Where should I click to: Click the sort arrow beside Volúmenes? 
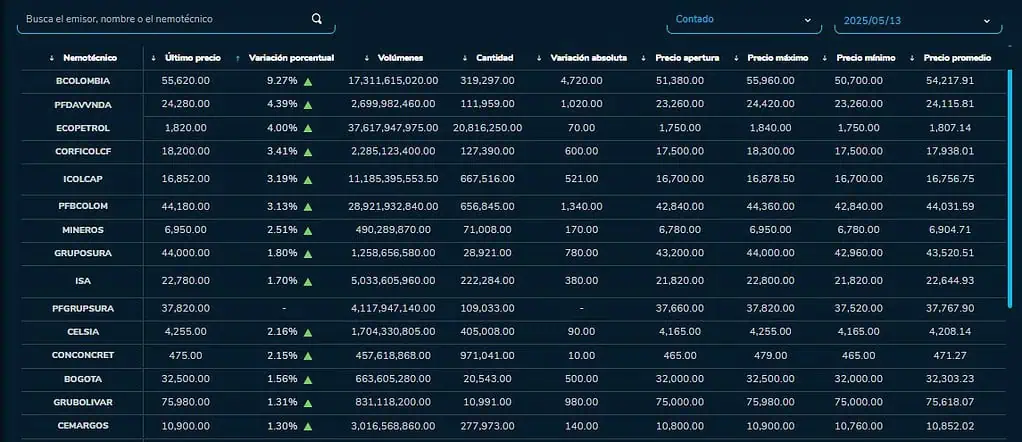(367, 58)
